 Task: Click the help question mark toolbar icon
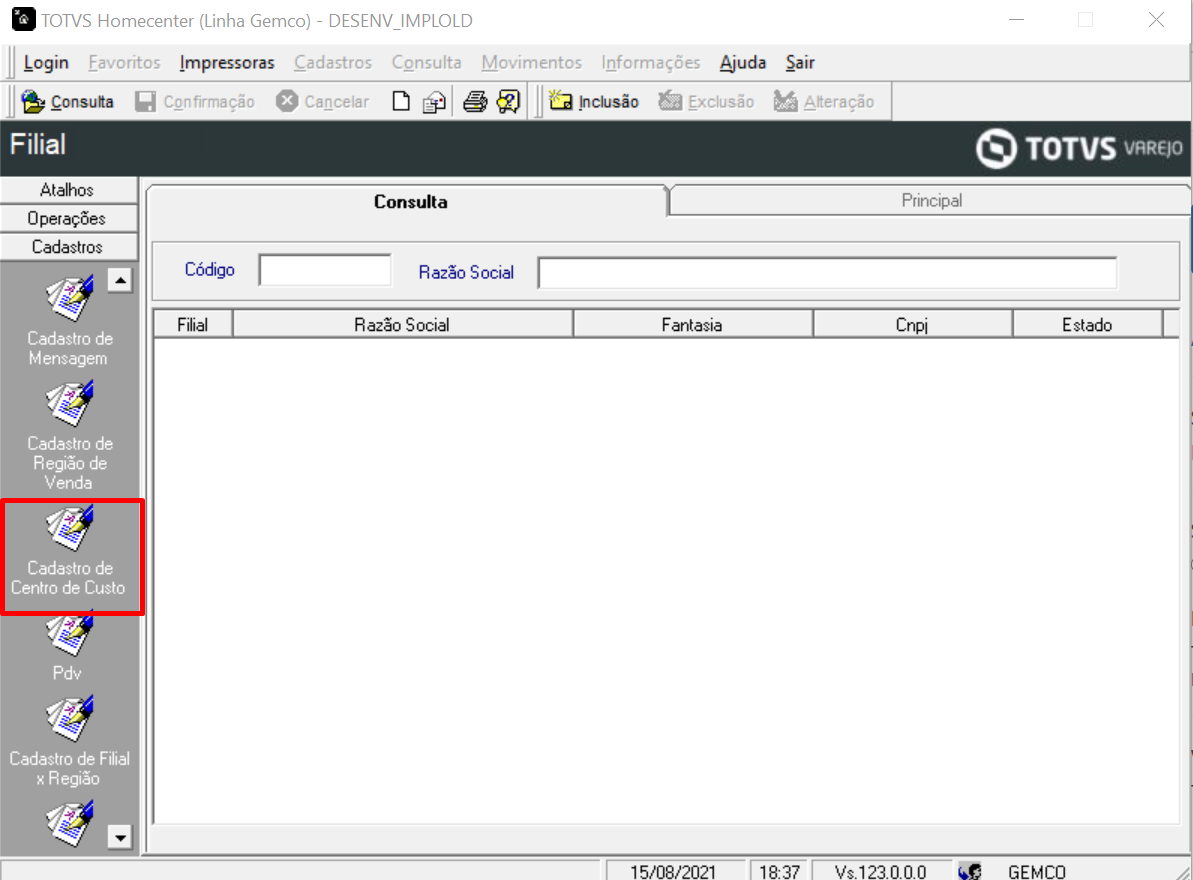(508, 102)
